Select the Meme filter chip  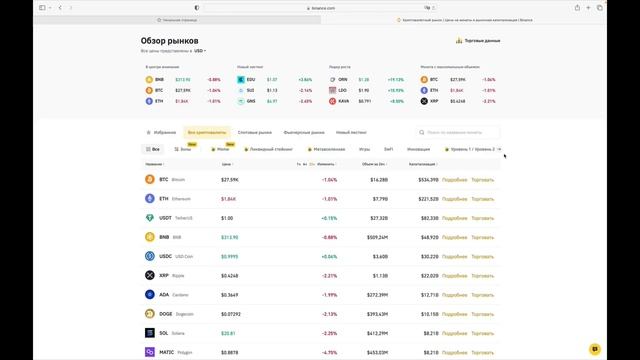[220, 149]
